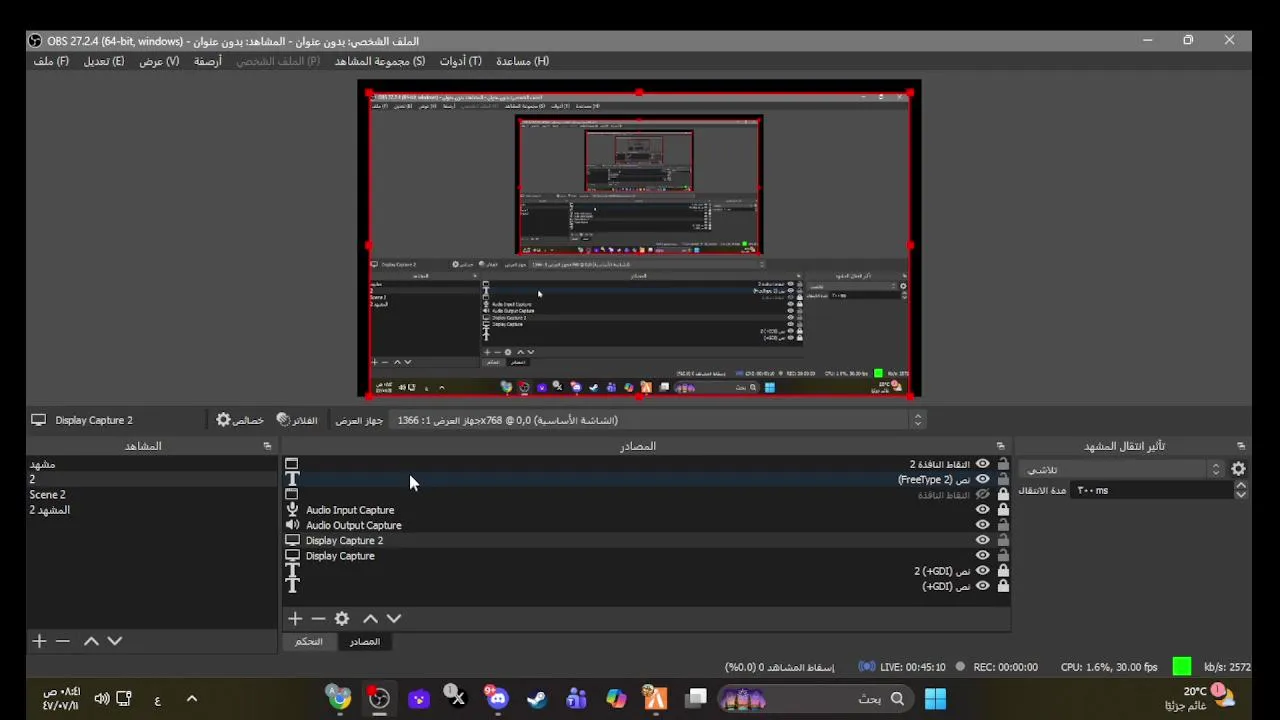Viewport: 1280px width, 720px height.
Task: Open the display device dropdown list
Action: pyautogui.click(x=656, y=420)
